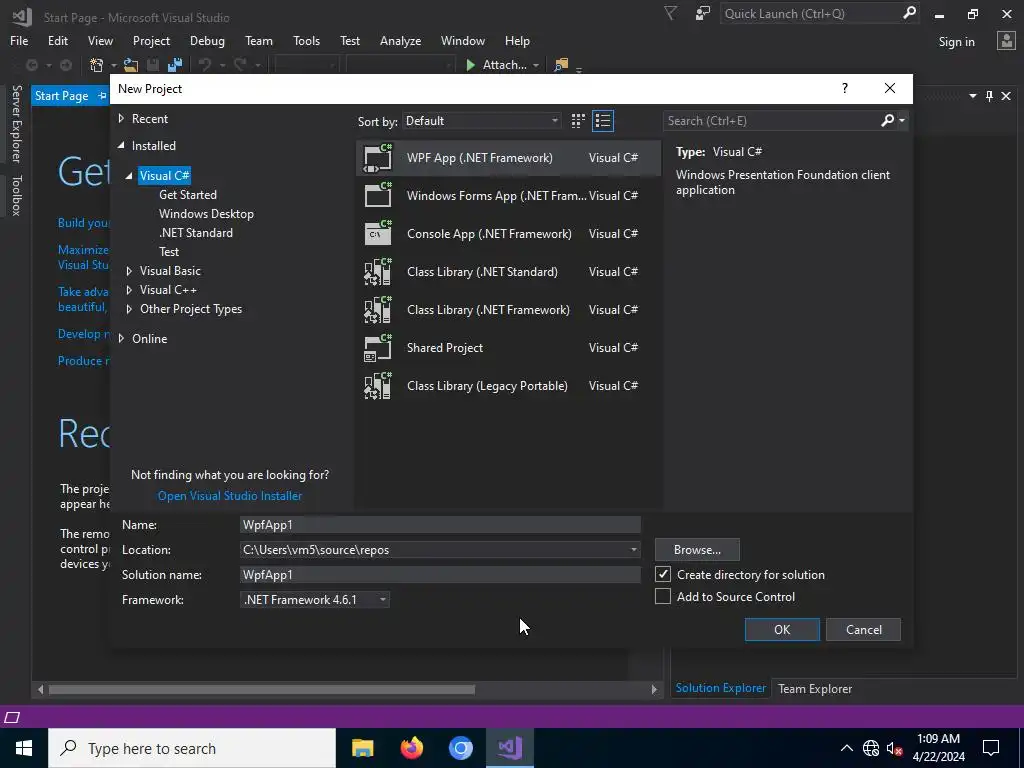Collapse the Installed tree node
This screenshot has width=1024, height=768.
(121, 146)
